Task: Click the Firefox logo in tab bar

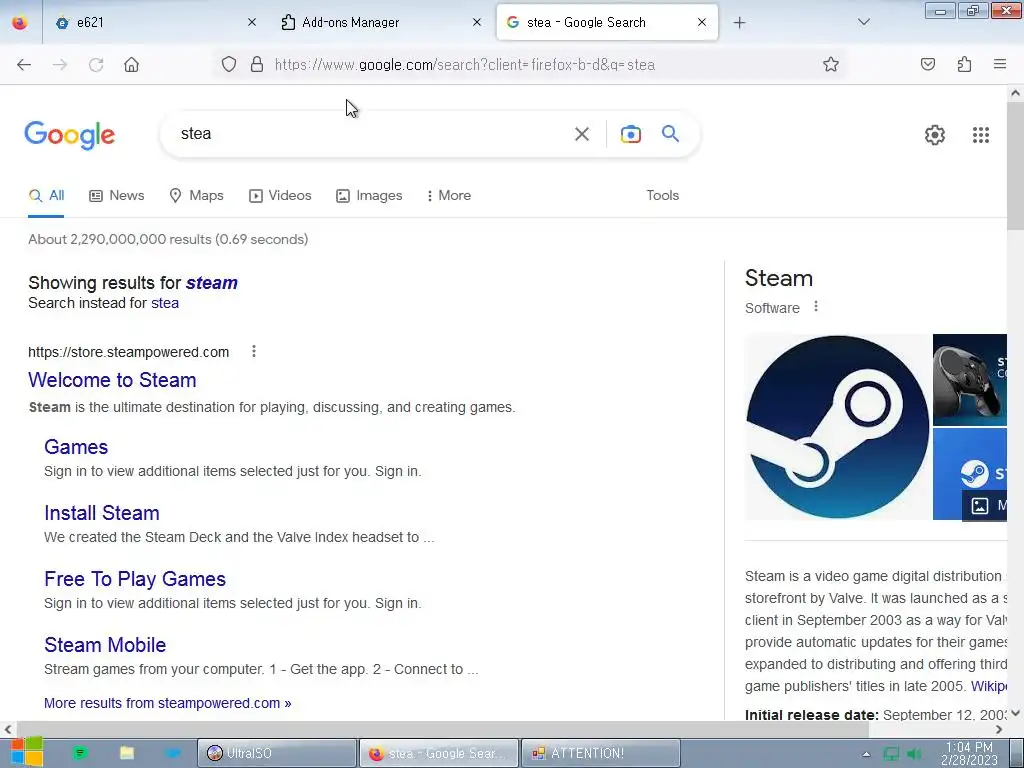Action: point(20,23)
